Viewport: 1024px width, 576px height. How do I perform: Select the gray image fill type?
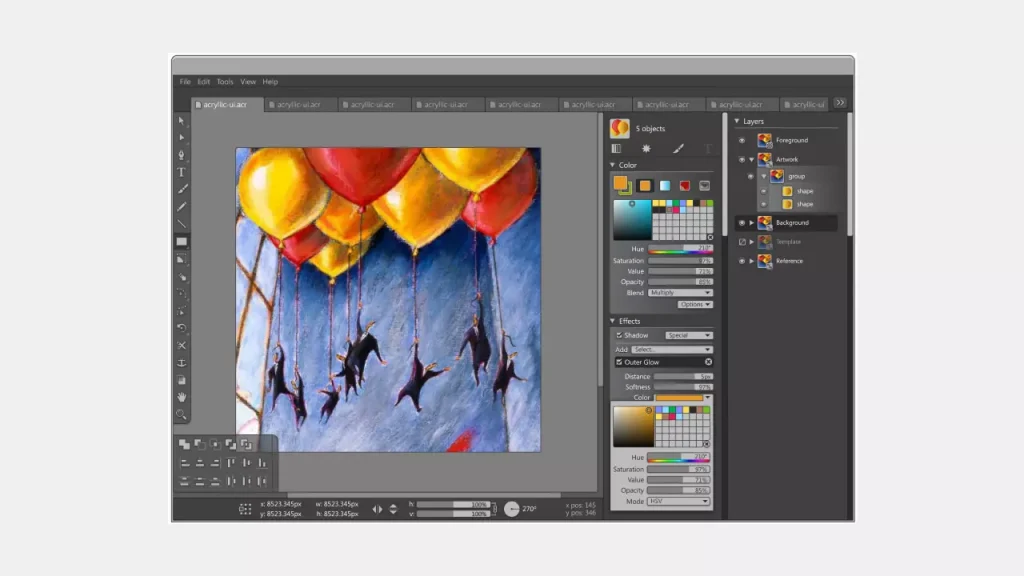click(x=704, y=186)
